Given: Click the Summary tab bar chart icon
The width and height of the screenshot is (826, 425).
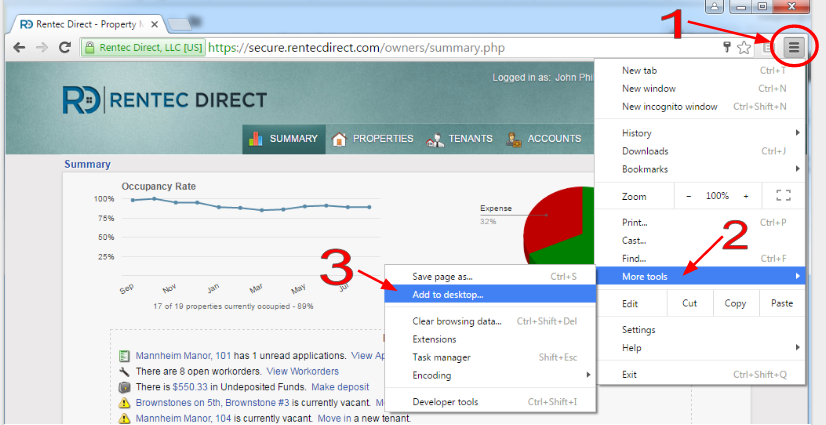Looking at the screenshot, I should [x=256, y=139].
